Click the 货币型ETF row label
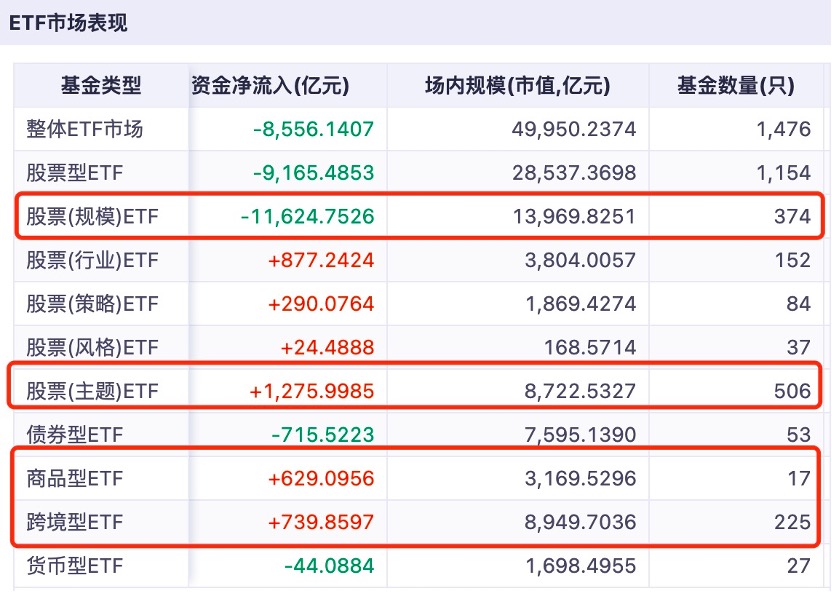Viewport: 832px width, 592px height. (75, 566)
